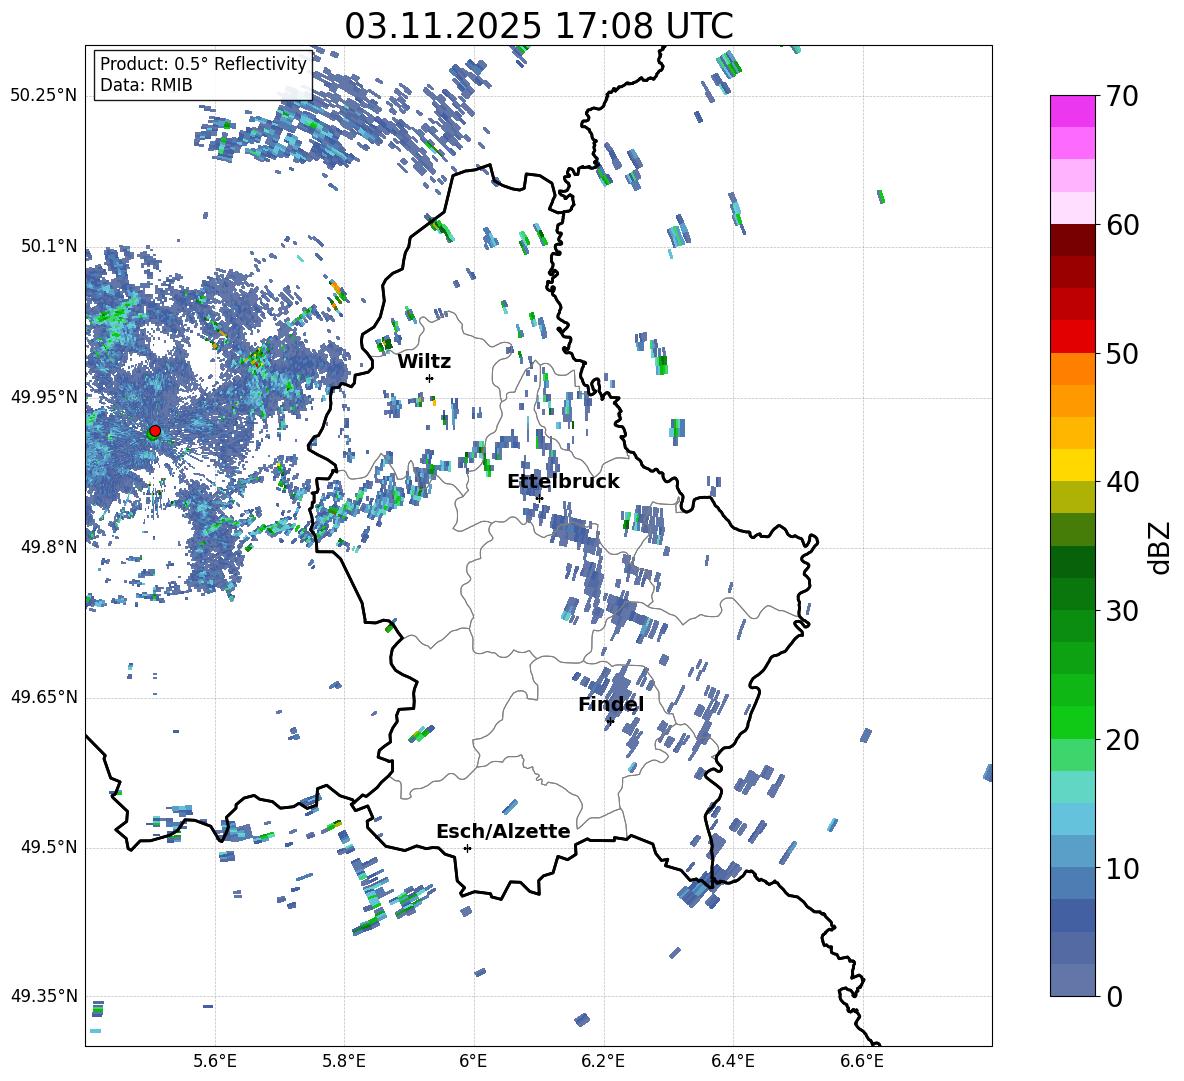Viewport: 1184px width, 1081px height.
Task: Click the date and time title
Action: point(538,26)
